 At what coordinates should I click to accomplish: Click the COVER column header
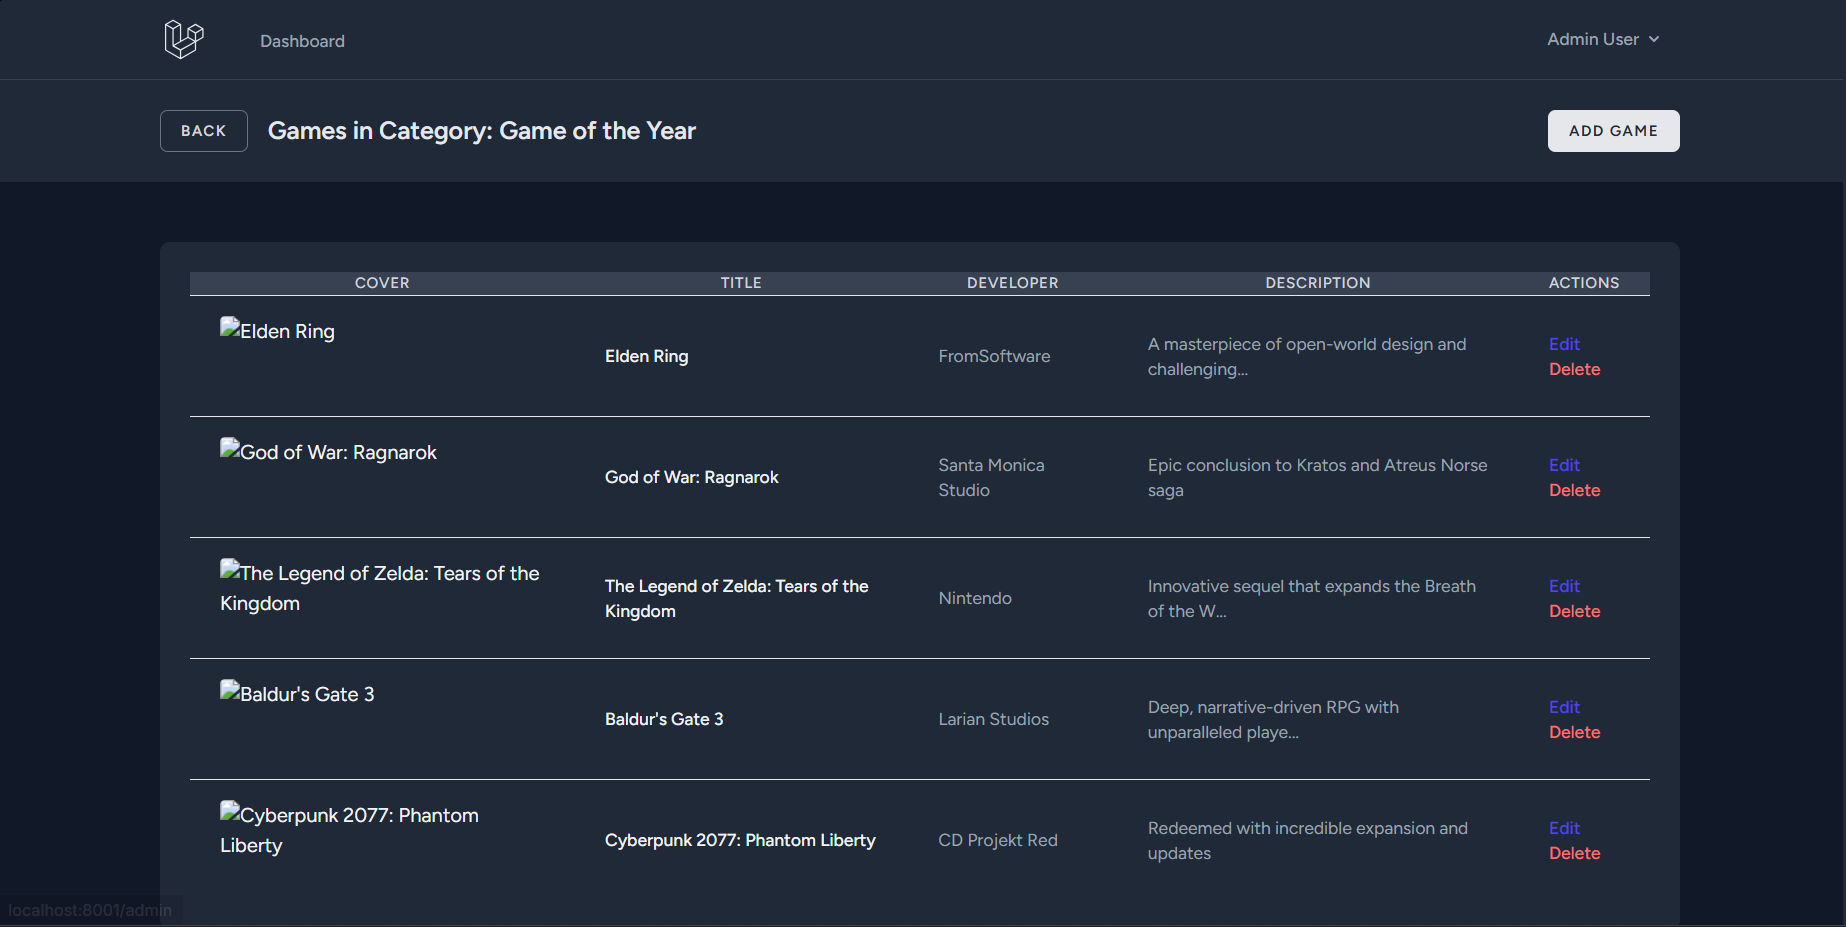tap(382, 283)
